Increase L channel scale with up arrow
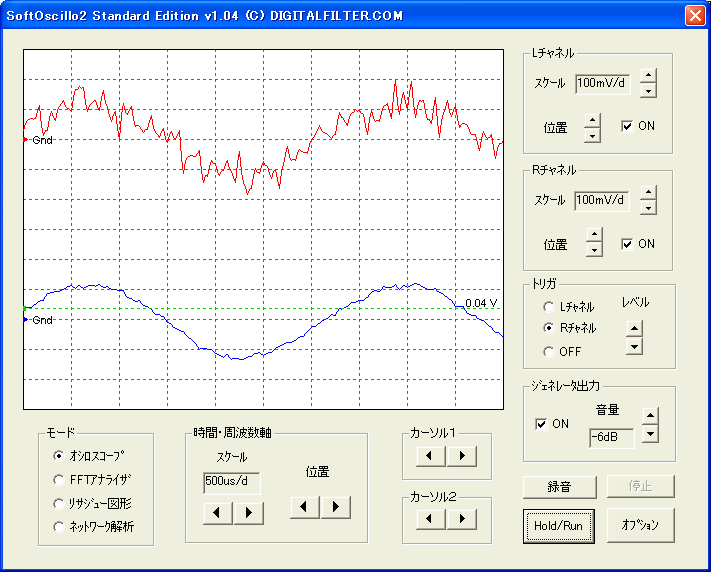Image resolution: width=711 pixels, height=572 pixels. (x=648, y=76)
